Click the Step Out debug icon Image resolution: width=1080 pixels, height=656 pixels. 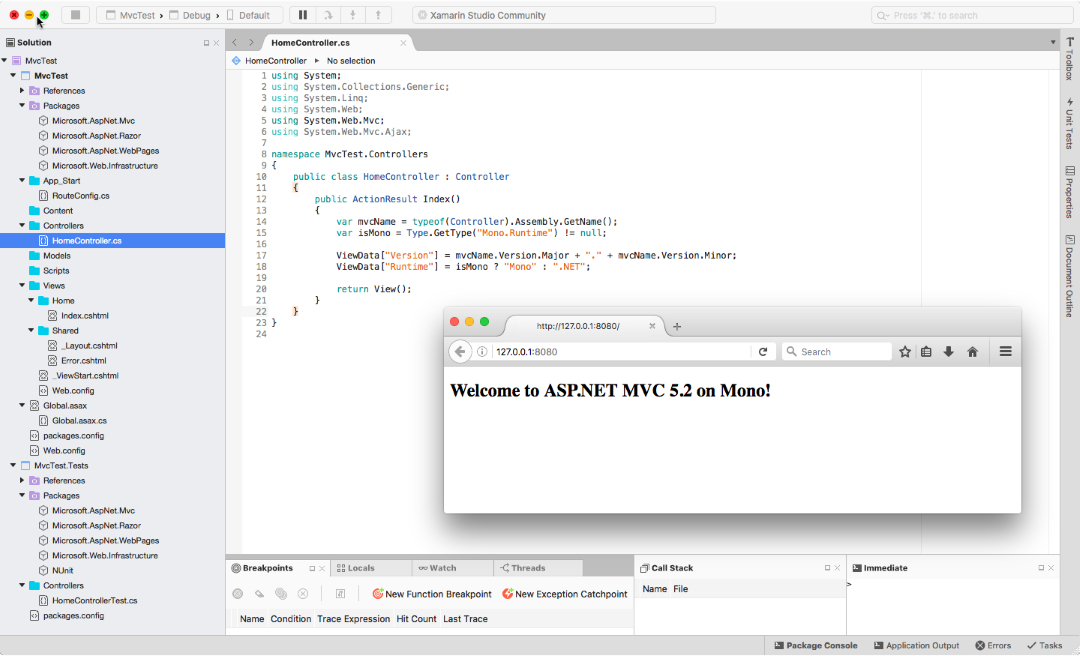(x=378, y=14)
